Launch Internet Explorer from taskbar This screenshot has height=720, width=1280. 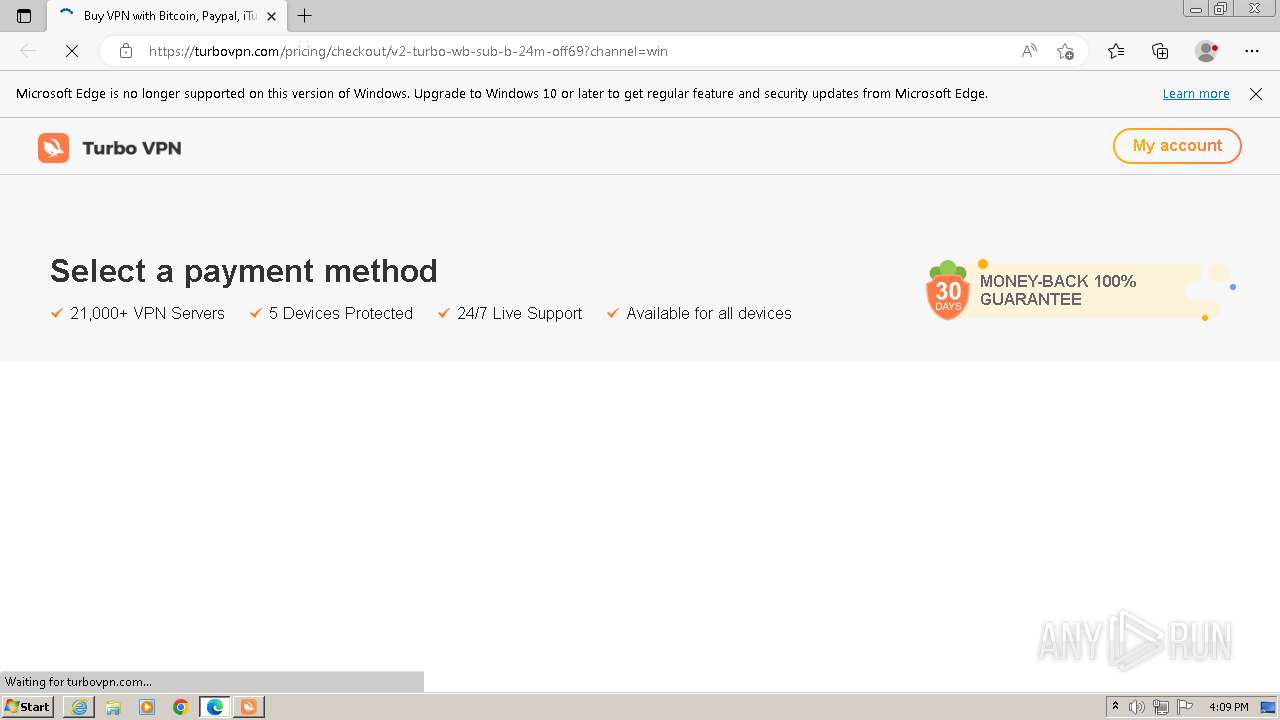click(79, 707)
